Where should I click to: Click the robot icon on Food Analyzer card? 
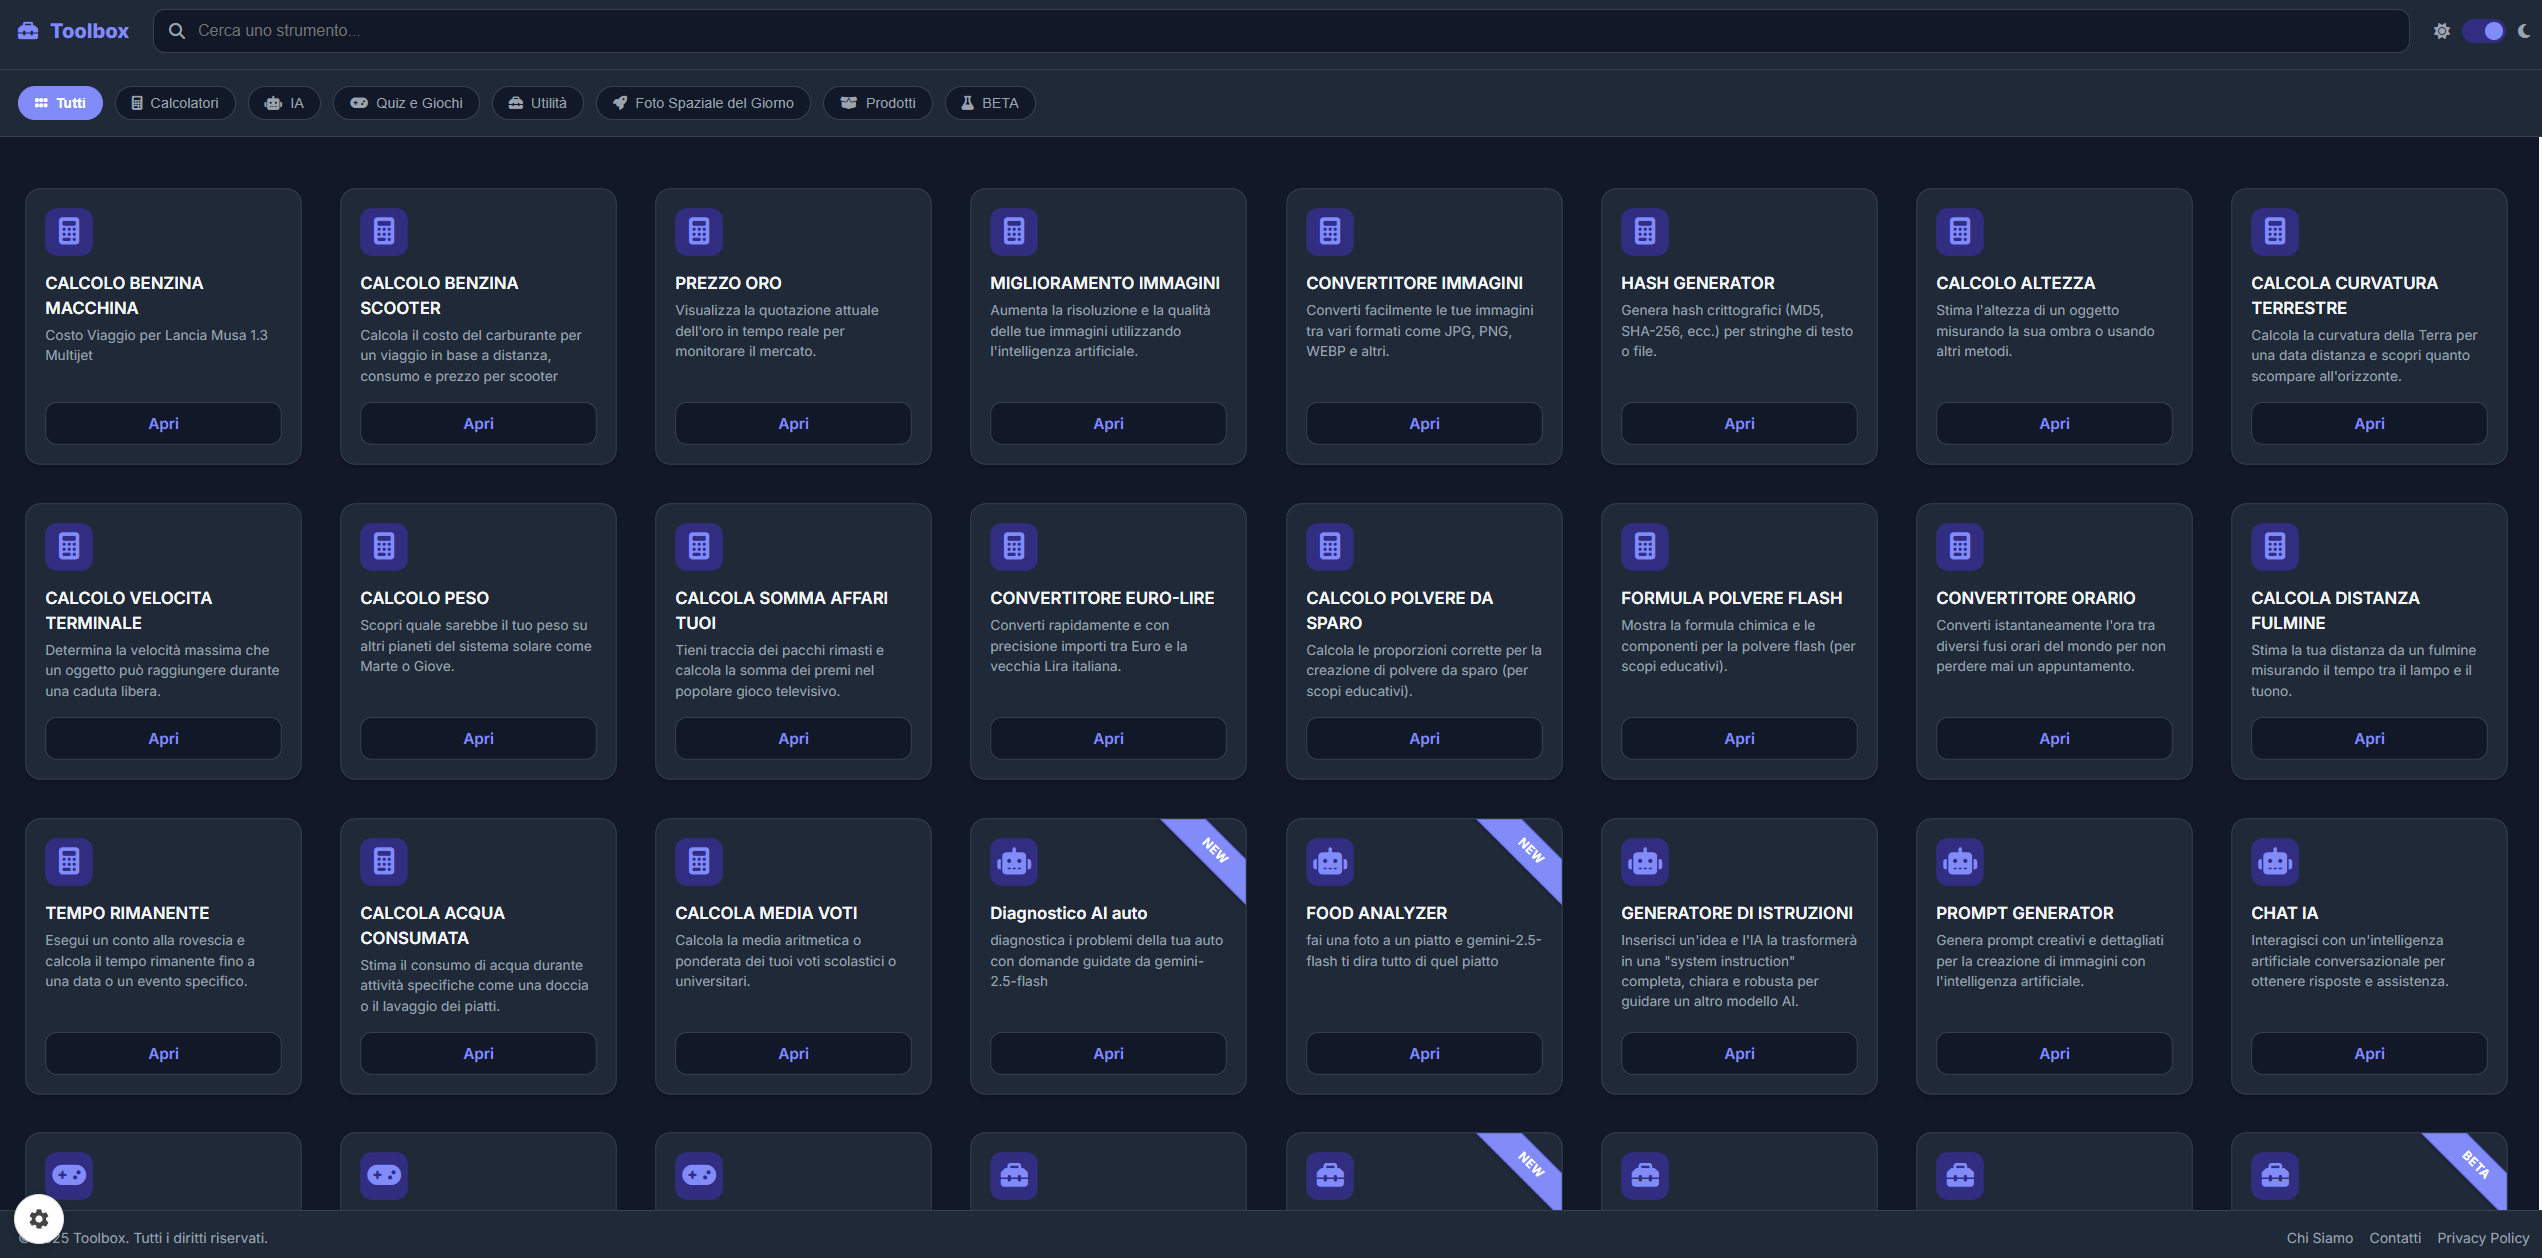point(1329,861)
